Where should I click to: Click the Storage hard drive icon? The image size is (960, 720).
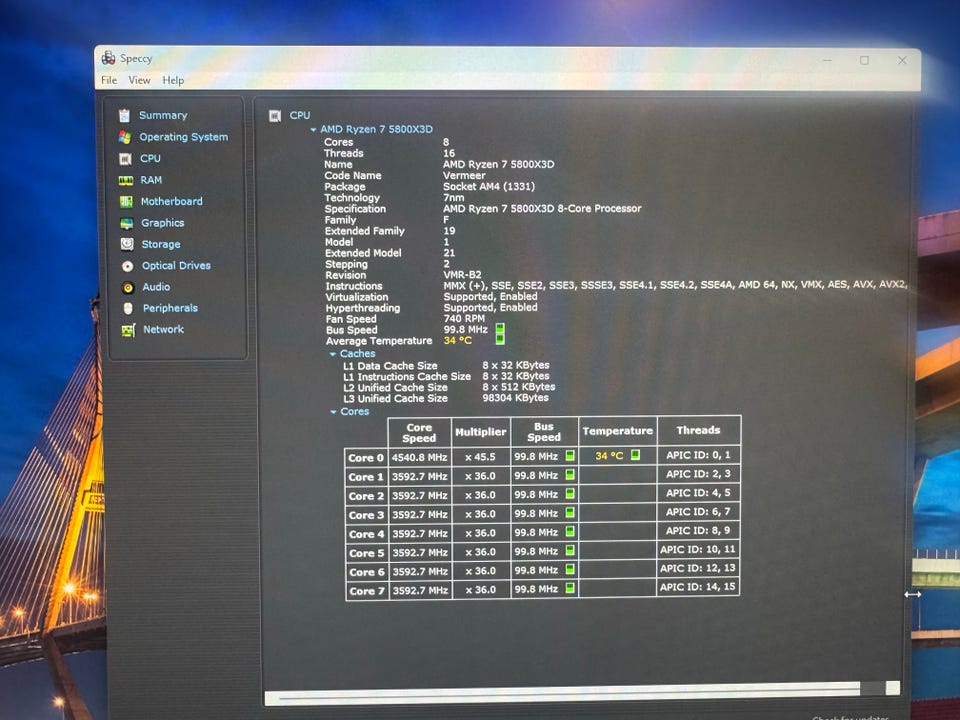point(127,244)
